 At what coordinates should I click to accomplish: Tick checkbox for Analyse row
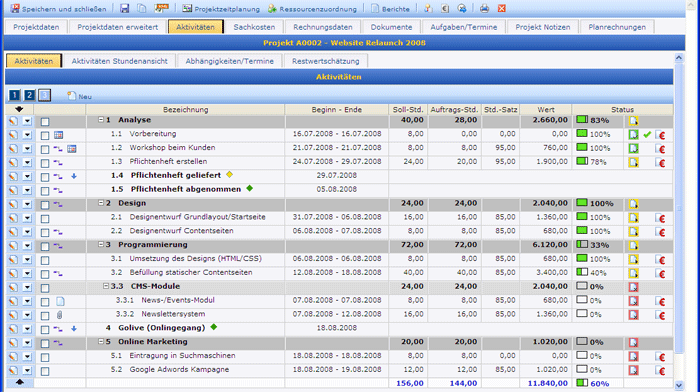point(45,121)
